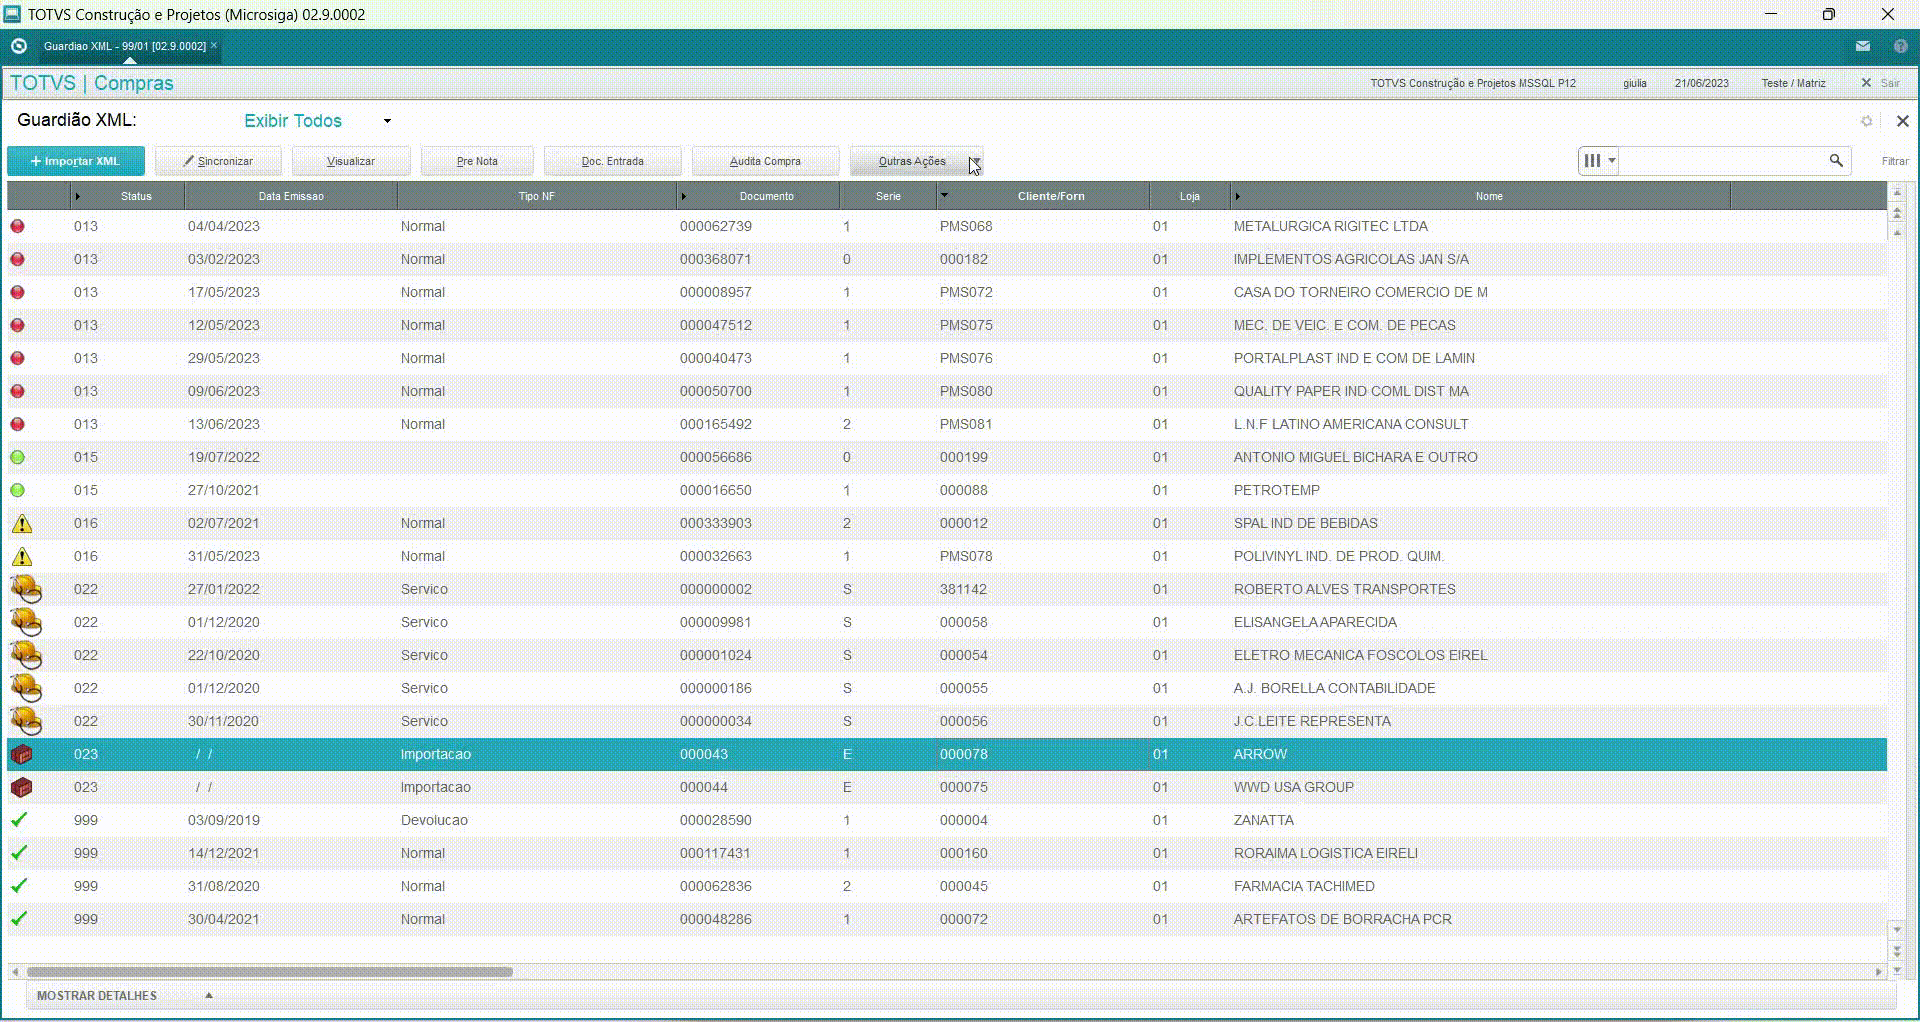Screen dimensions: 1920x1022
Task: Click Importar XML button
Action: pyautogui.click(x=76, y=161)
